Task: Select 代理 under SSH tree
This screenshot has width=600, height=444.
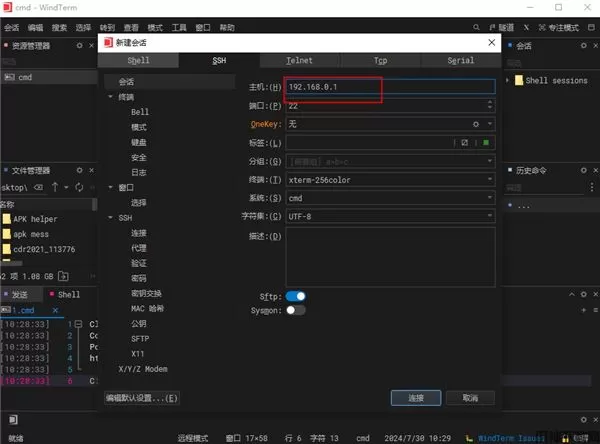Action: click(139, 248)
